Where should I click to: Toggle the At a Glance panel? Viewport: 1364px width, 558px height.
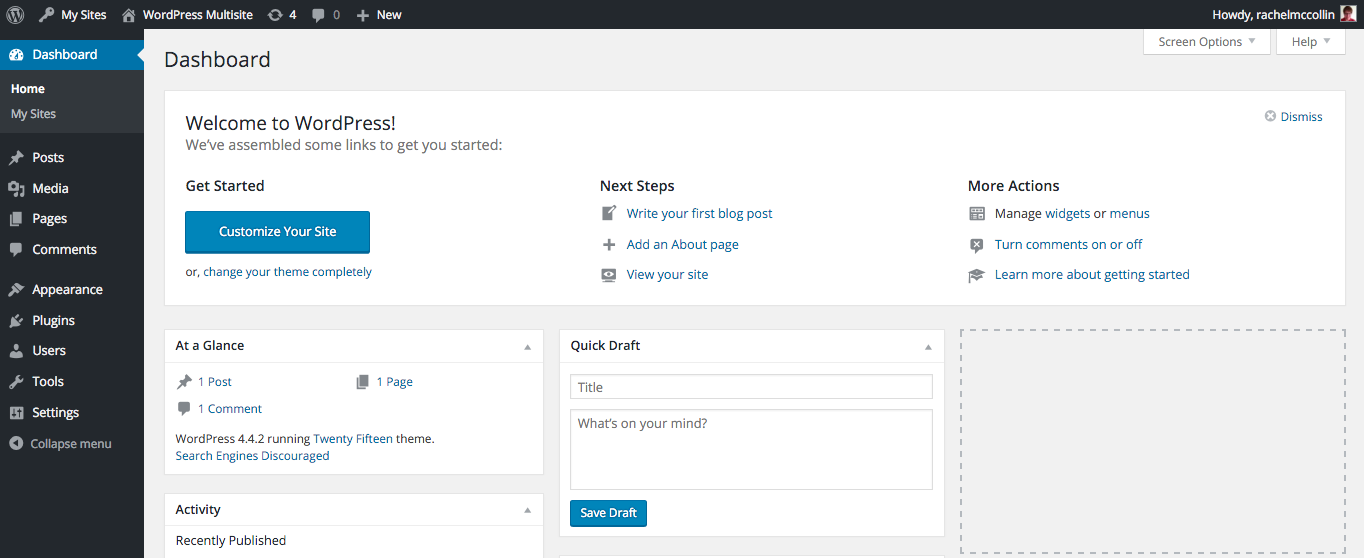point(527,347)
